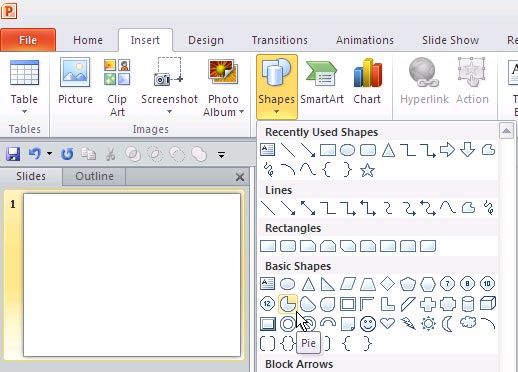Select the Slides pane tab
Image resolution: width=518 pixels, height=372 pixels.
click(31, 176)
